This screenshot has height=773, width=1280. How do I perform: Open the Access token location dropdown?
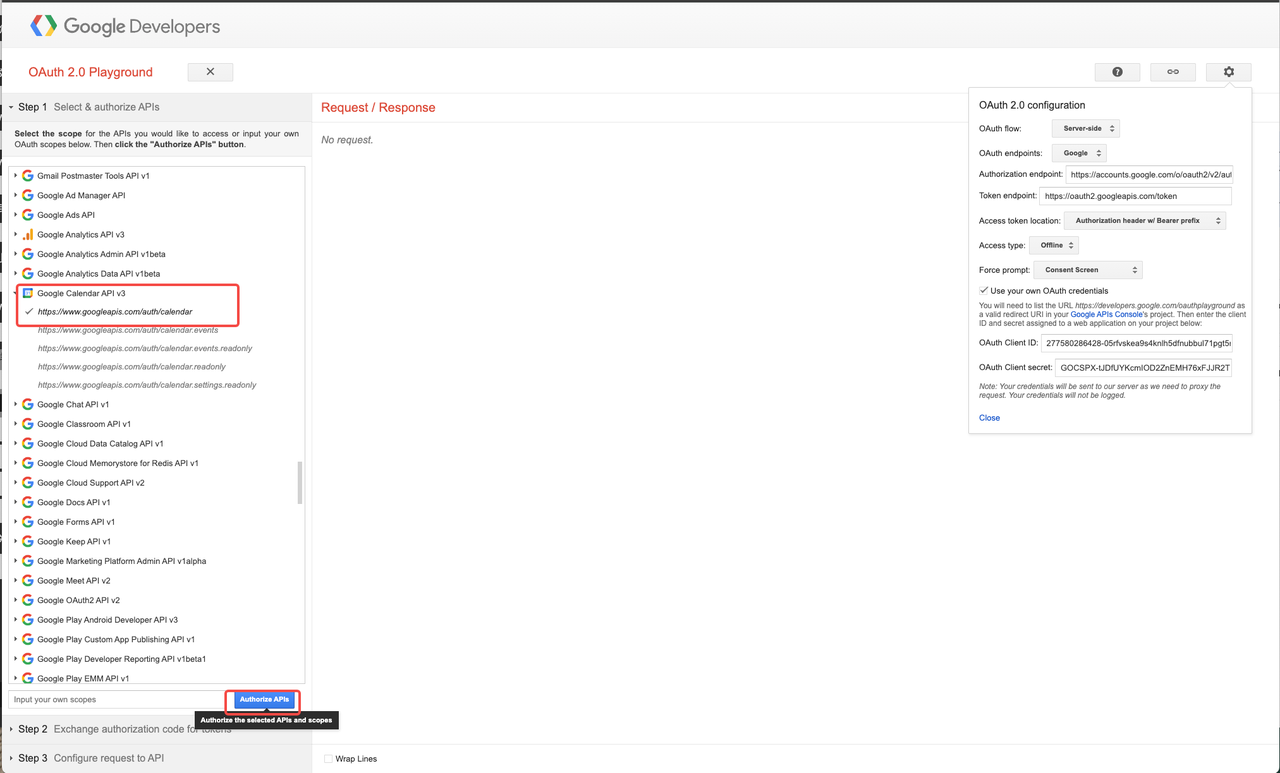point(1145,220)
